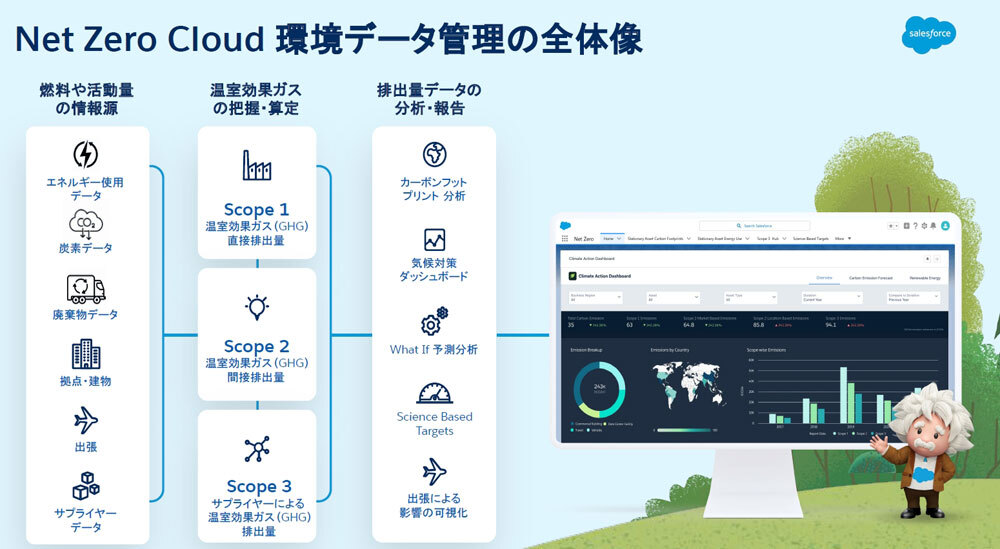Click the Scope 1 heading text

click(x=256, y=209)
